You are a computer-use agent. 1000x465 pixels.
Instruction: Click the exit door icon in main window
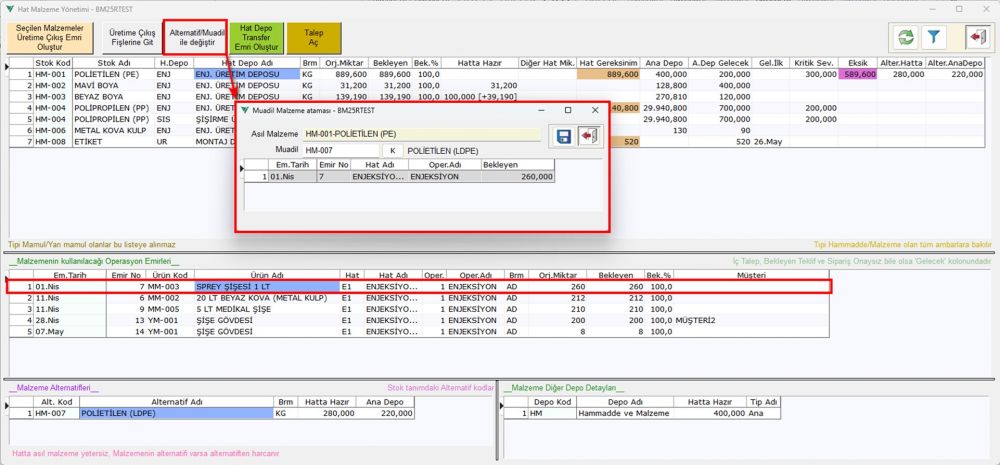tap(975, 37)
